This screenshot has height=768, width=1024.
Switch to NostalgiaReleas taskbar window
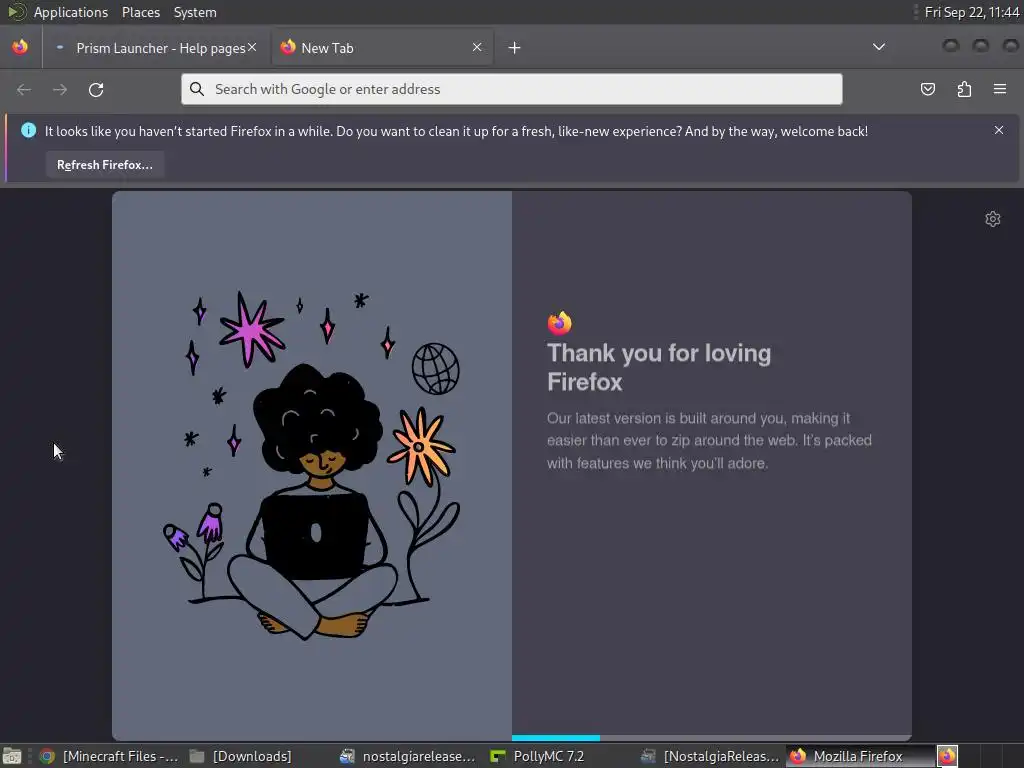(x=711, y=756)
